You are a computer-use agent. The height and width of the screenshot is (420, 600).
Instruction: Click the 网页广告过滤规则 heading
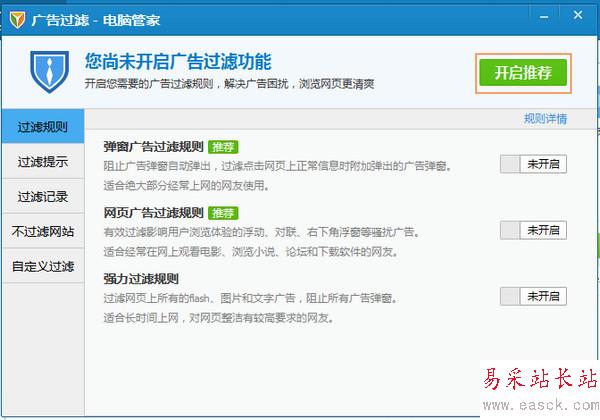(153, 213)
